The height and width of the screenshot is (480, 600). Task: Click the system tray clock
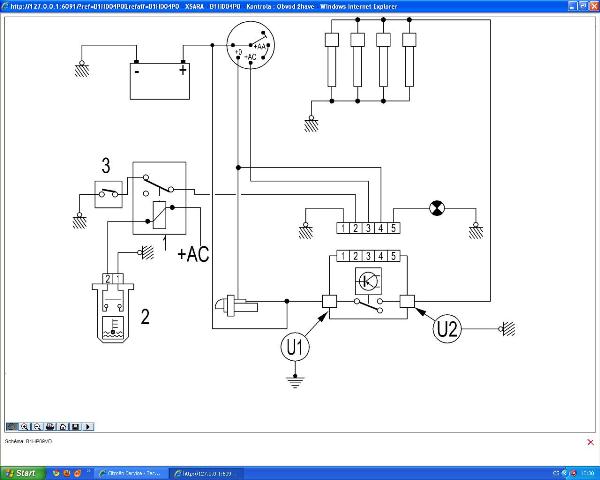588,473
